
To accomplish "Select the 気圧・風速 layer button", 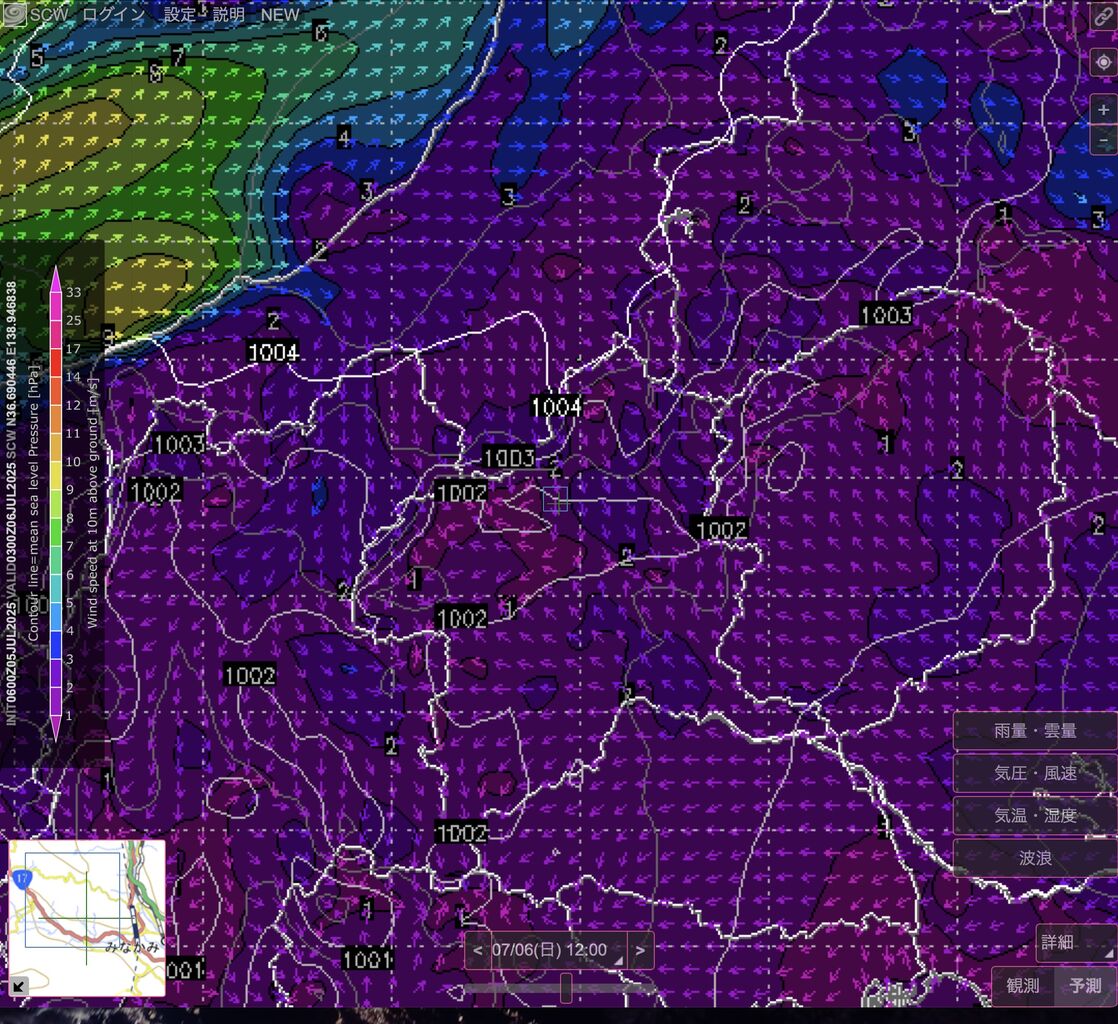I will (1035, 773).
